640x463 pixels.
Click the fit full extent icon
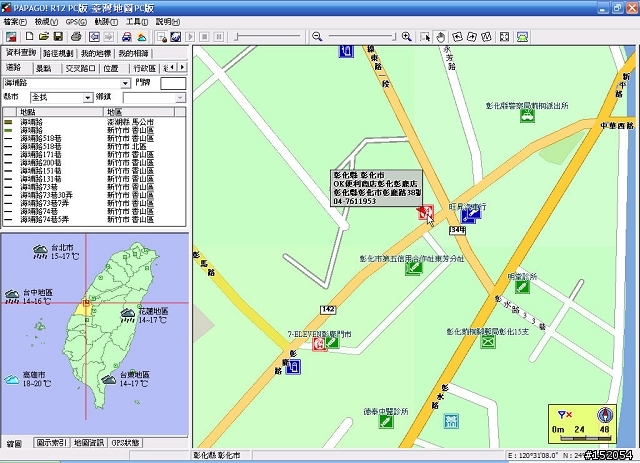tap(504, 37)
